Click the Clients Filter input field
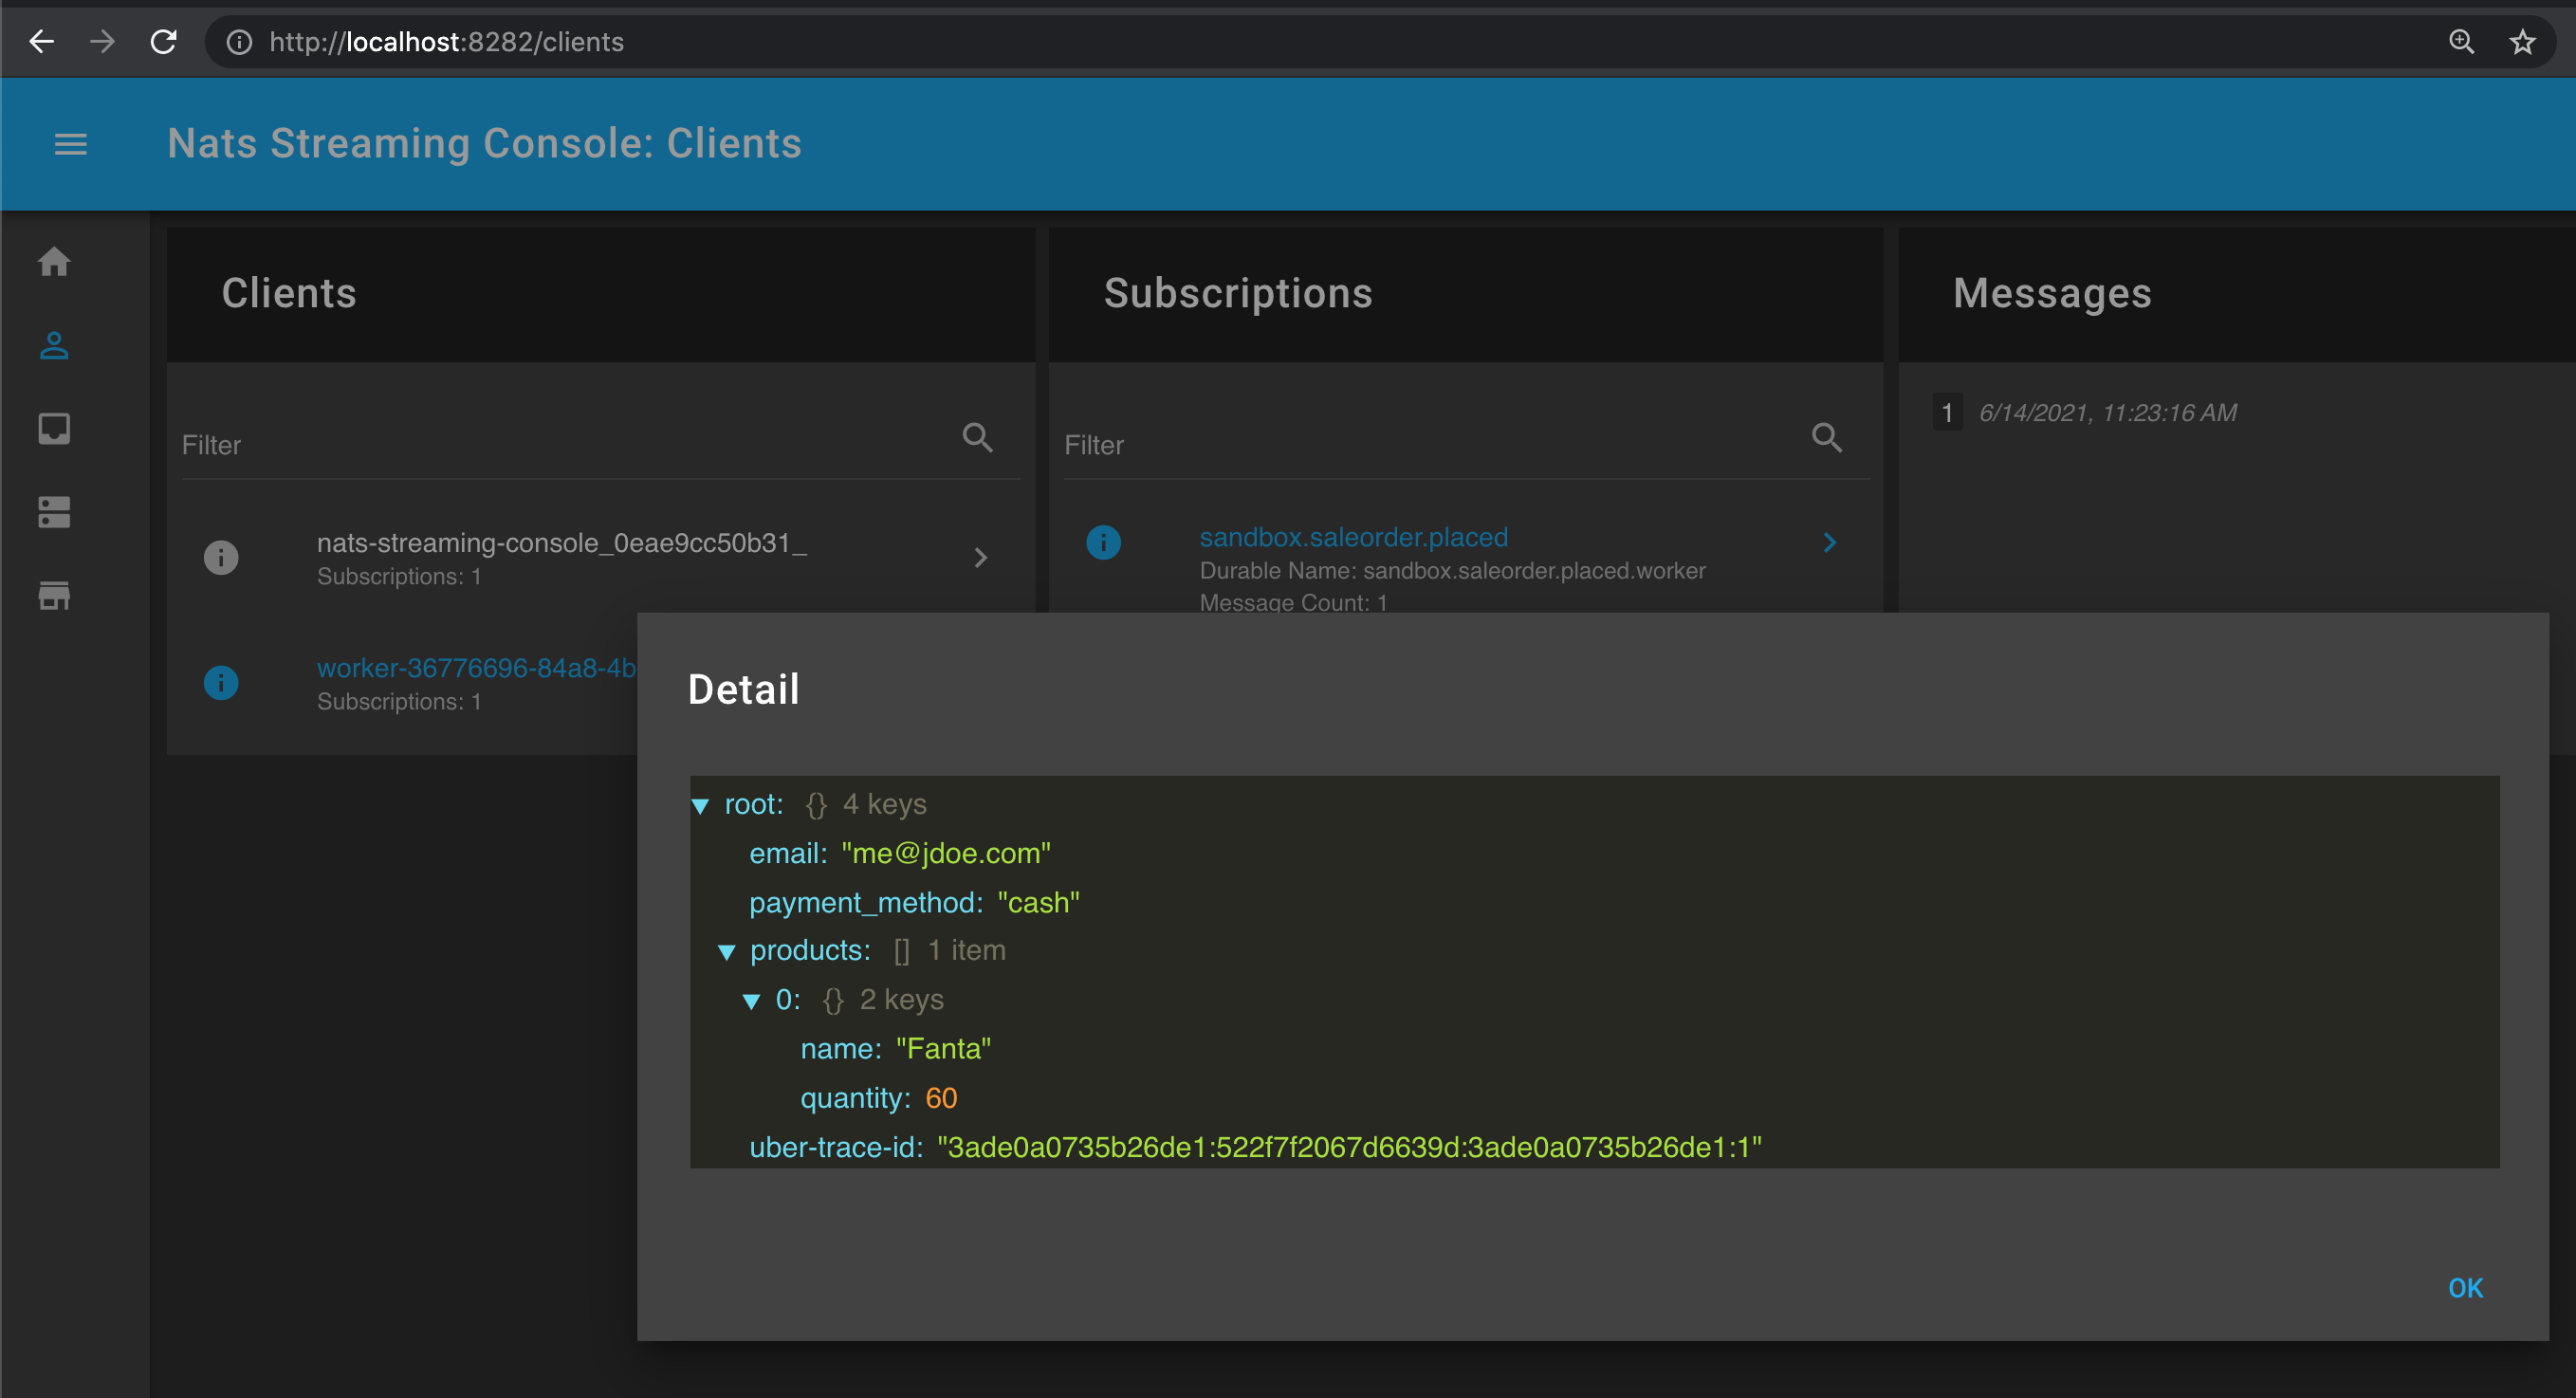Image resolution: width=2576 pixels, height=1398 pixels. [x=560, y=445]
